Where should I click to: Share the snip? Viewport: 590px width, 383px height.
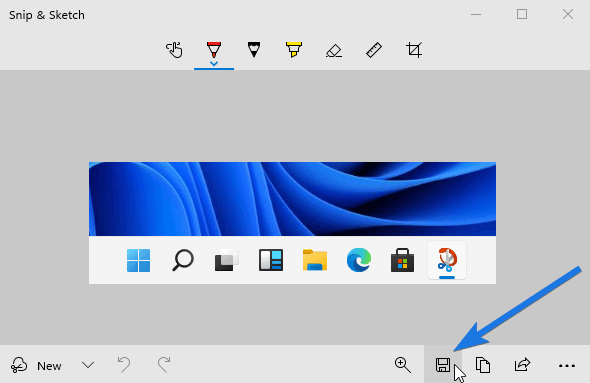pyautogui.click(x=522, y=365)
